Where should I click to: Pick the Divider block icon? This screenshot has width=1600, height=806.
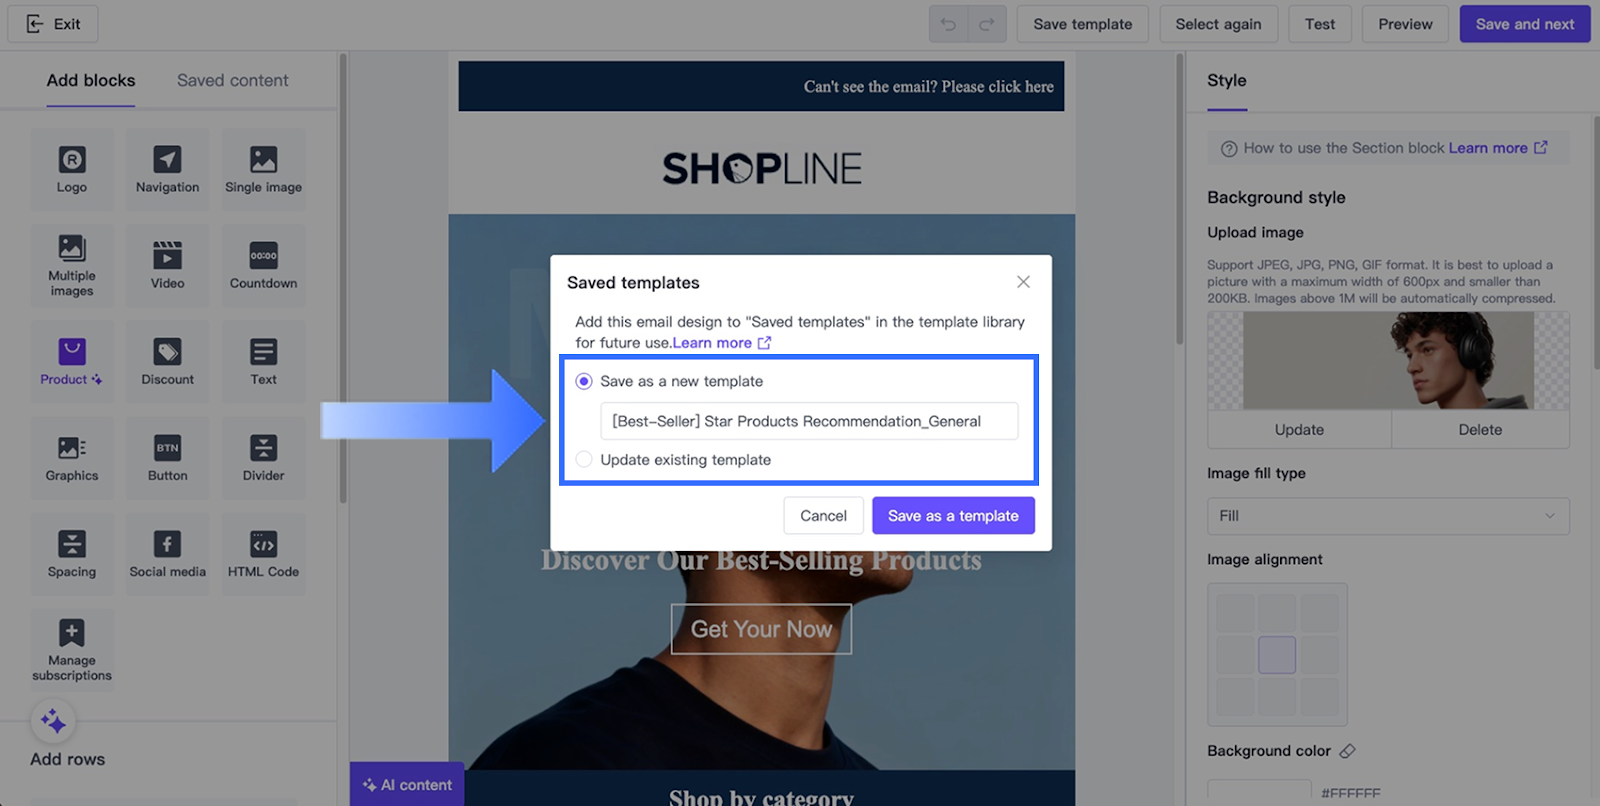[x=263, y=447]
